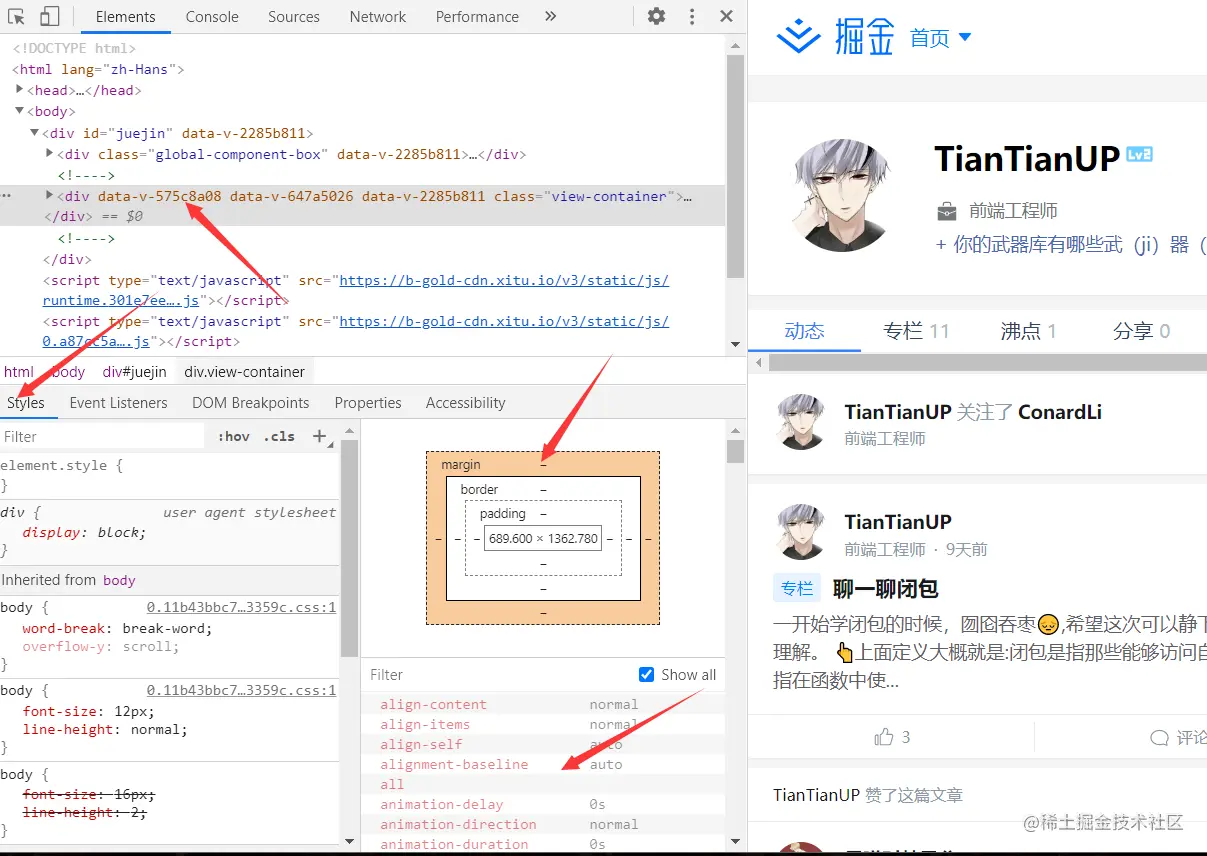Screen dimensions: 1207x856
Task: Open DevTools three-dot menu
Action: click(x=692, y=16)
